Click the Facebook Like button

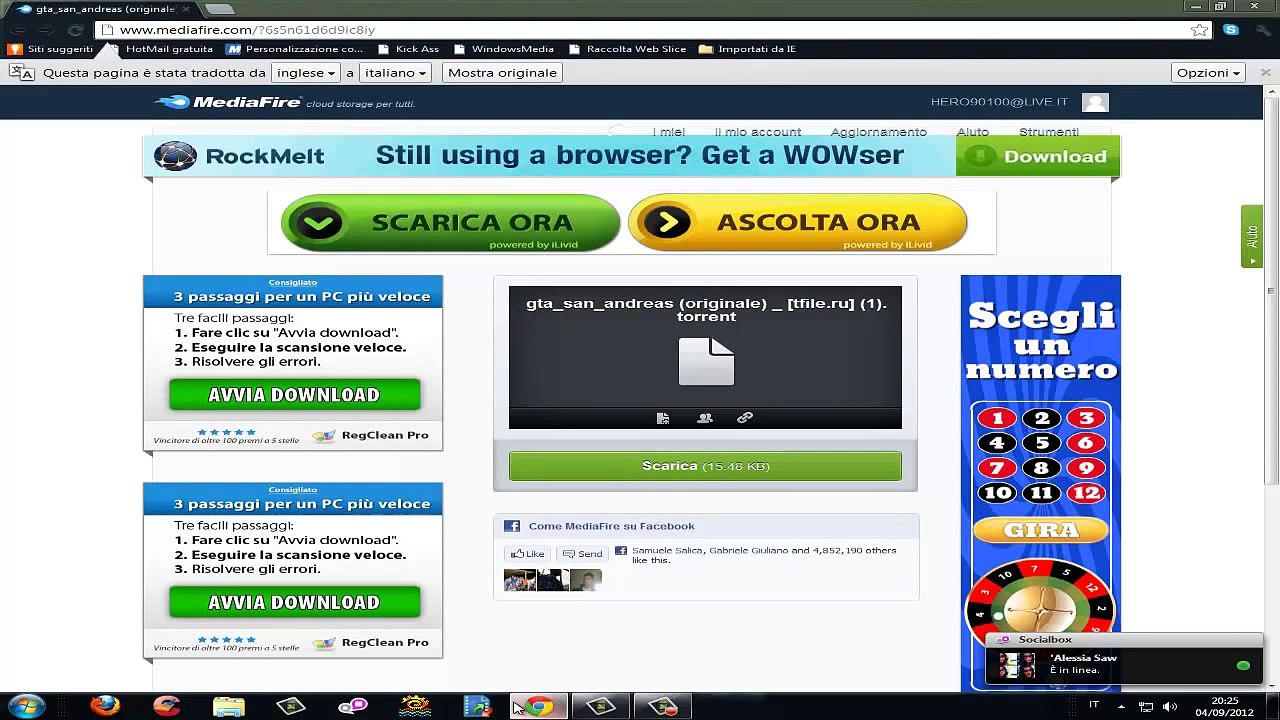tap(527, 554)
